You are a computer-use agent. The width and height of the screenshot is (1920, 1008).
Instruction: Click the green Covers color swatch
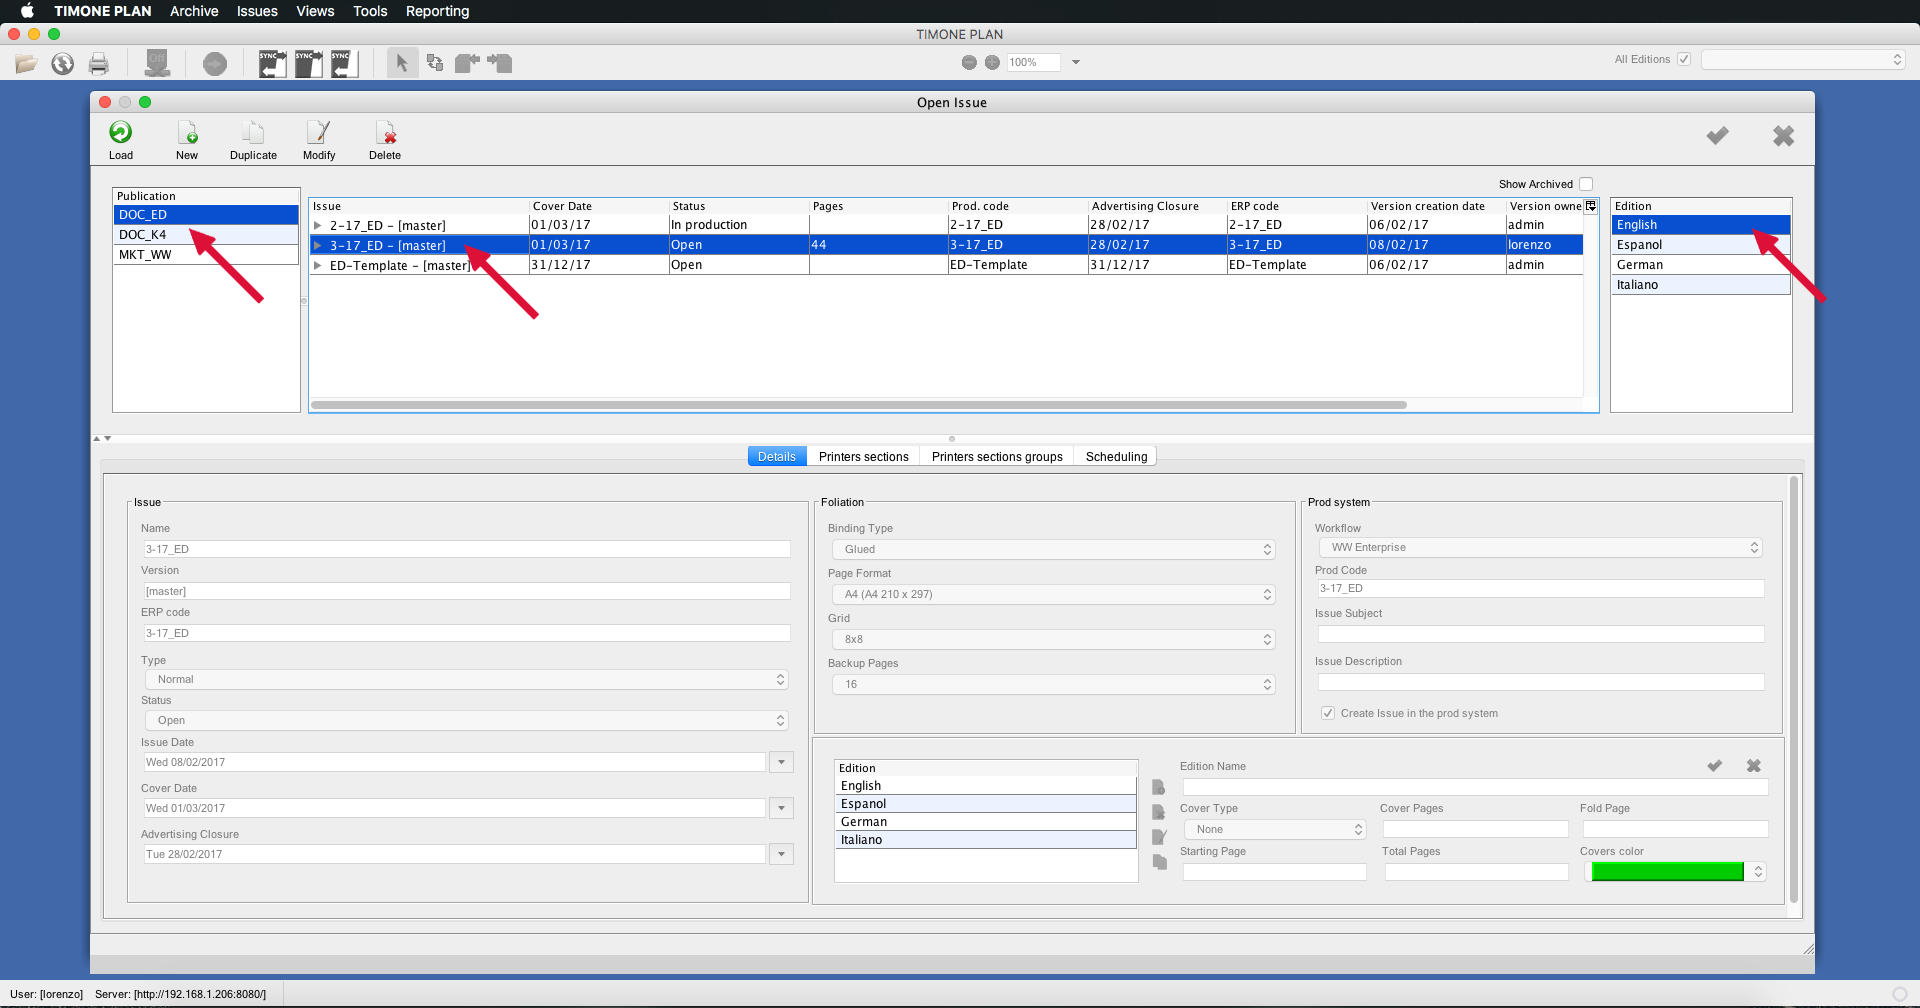pos(1667,872)
